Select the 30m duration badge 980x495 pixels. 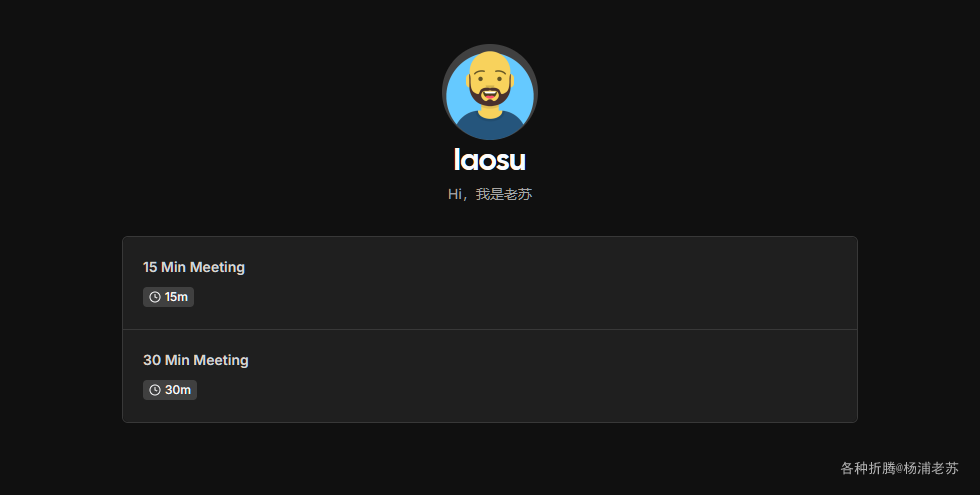tap(170, 390)
